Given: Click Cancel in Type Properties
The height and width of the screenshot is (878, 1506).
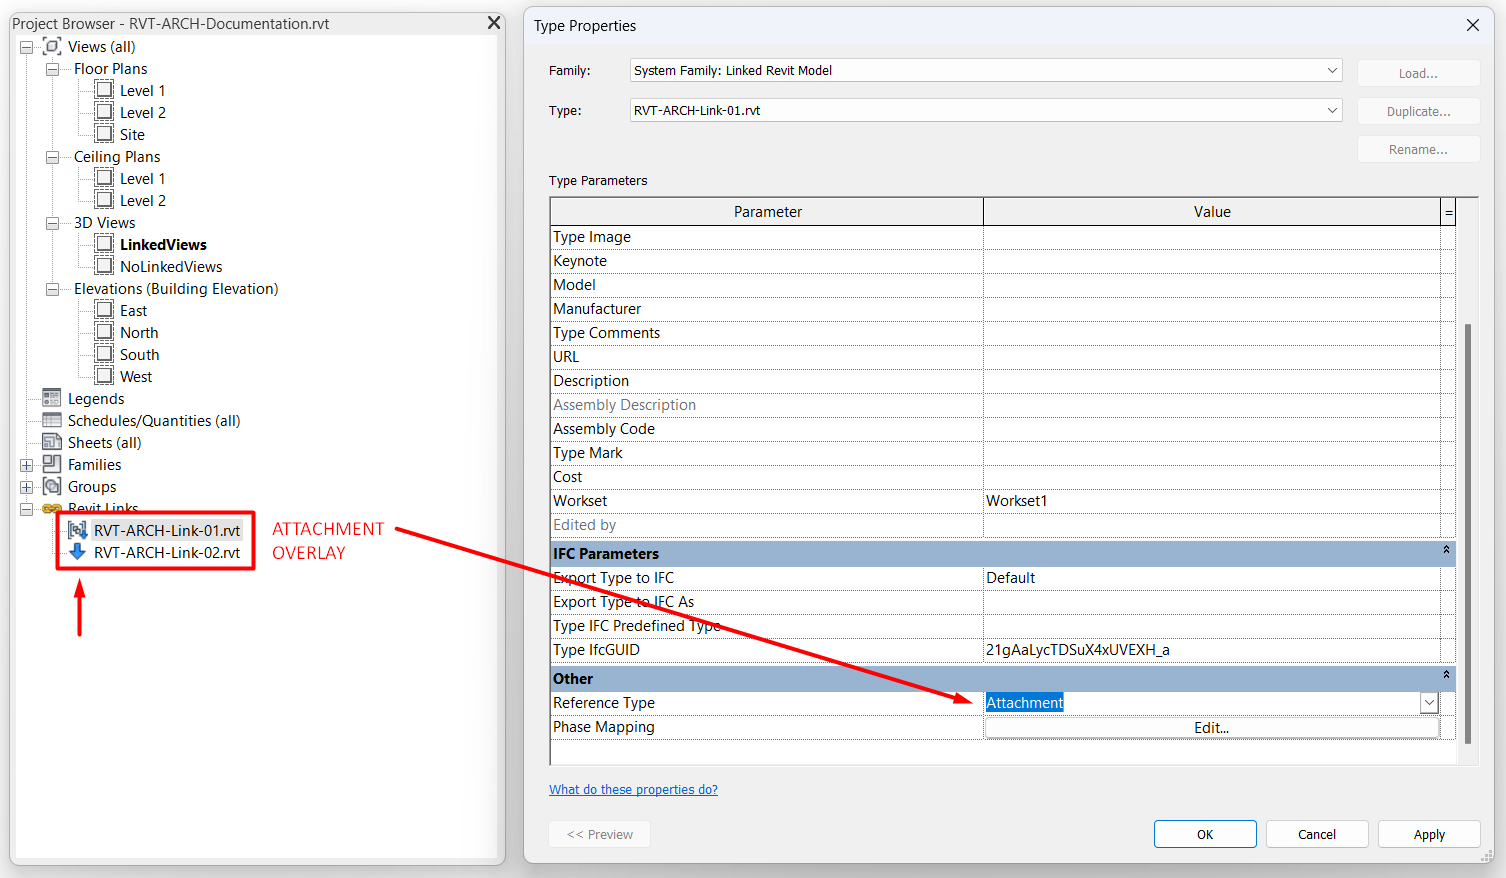Looking at the screenshot, I should pos(1317,834).
